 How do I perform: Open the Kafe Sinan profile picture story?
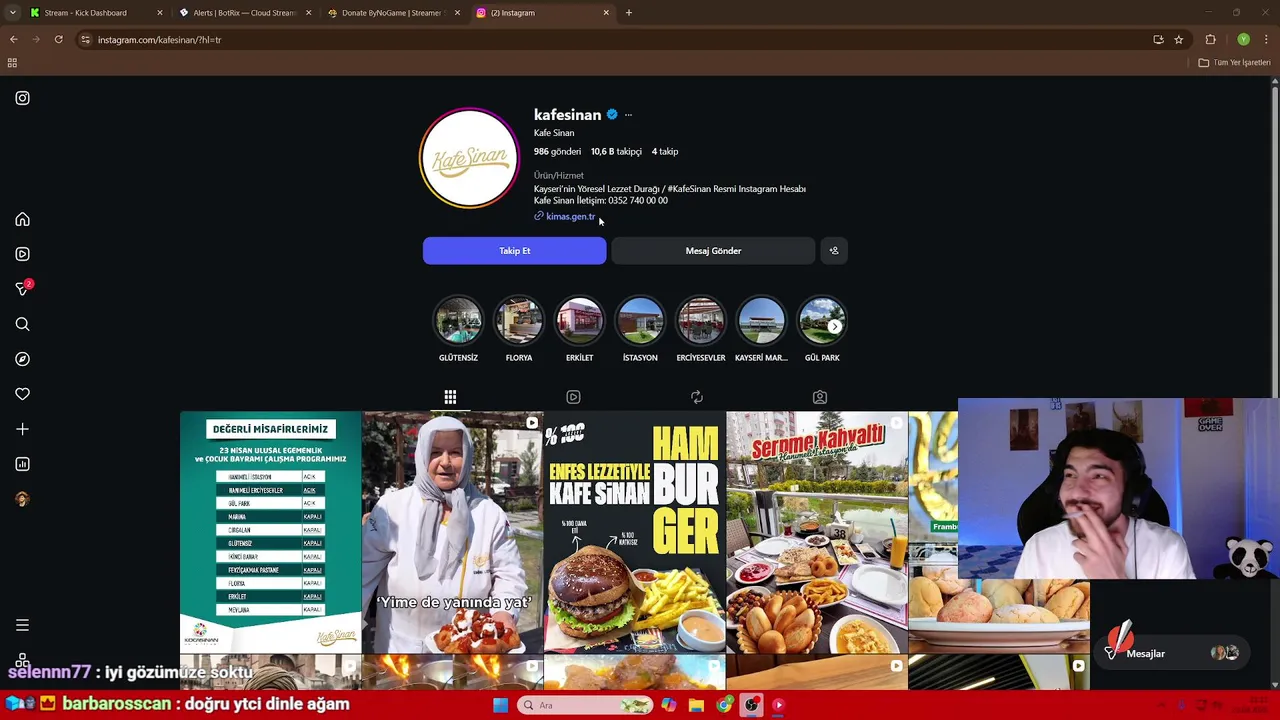coord(469,158)
